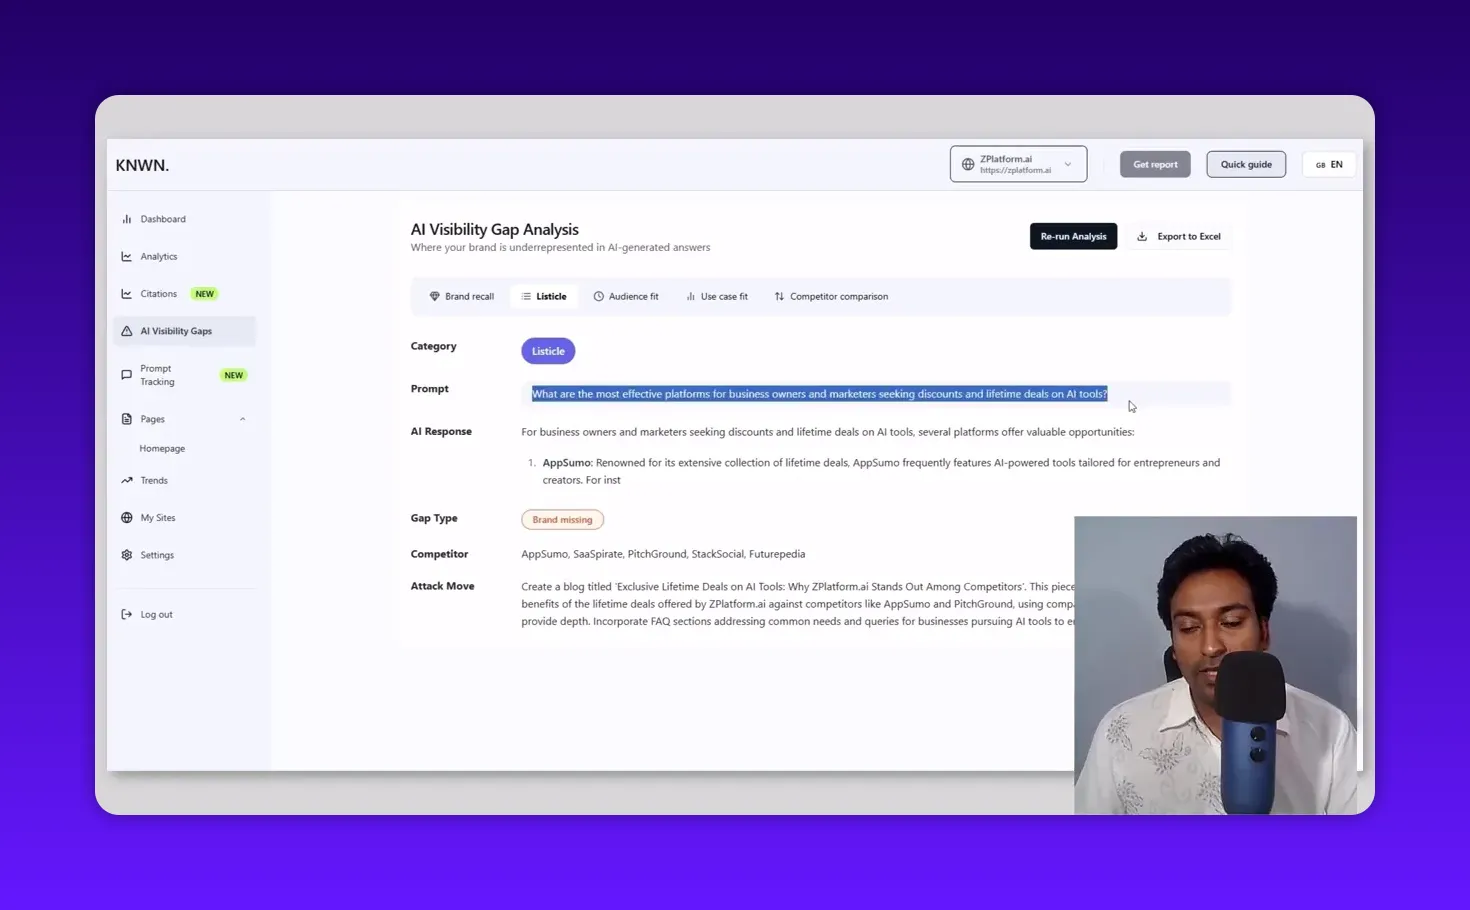Open the ZPlatform.ai site selector dropdown
This screenshot has height=910, width=1470.
coord(1018,163)
